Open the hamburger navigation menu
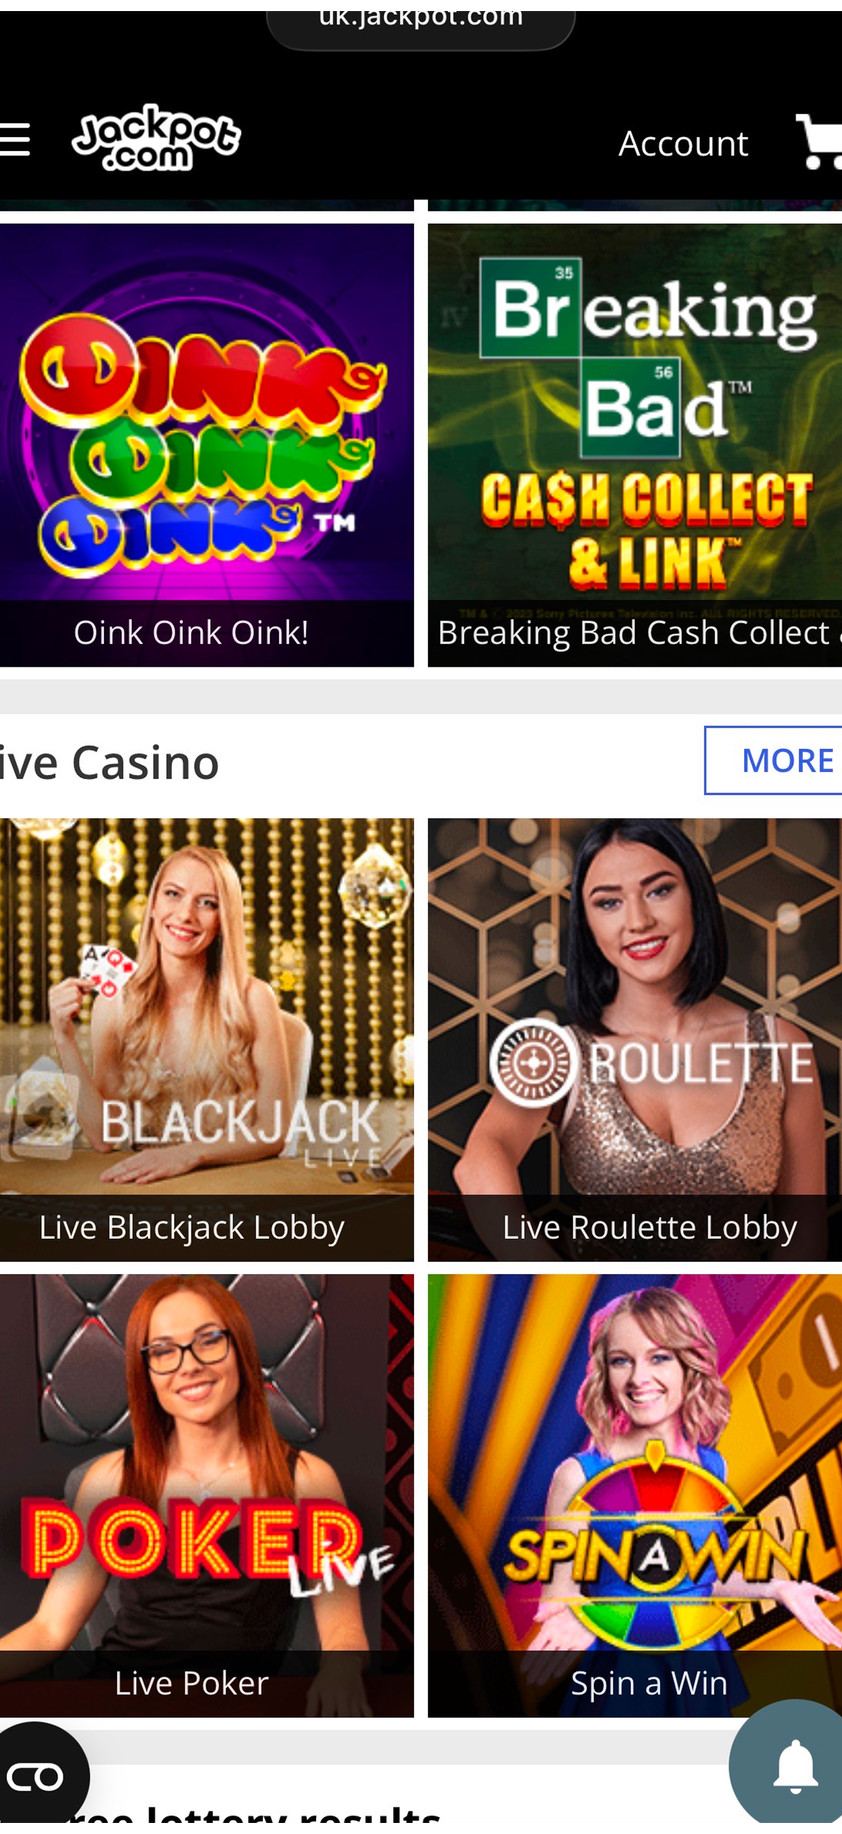Screen dimensions: 842x1834 [x=14, y=140]
